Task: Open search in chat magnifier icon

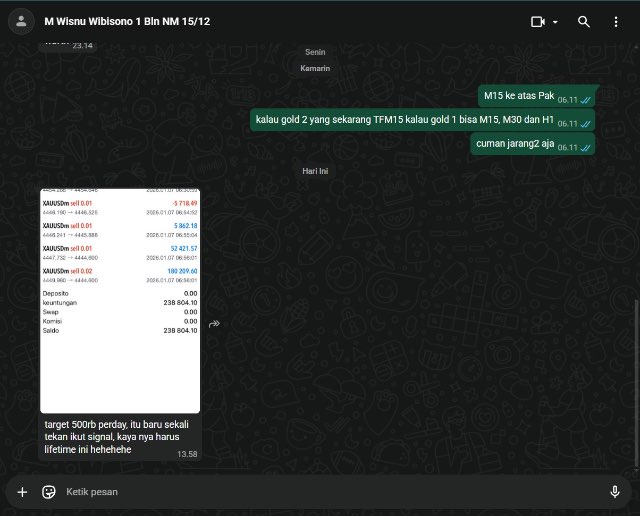Action: [x=584, y=22]
